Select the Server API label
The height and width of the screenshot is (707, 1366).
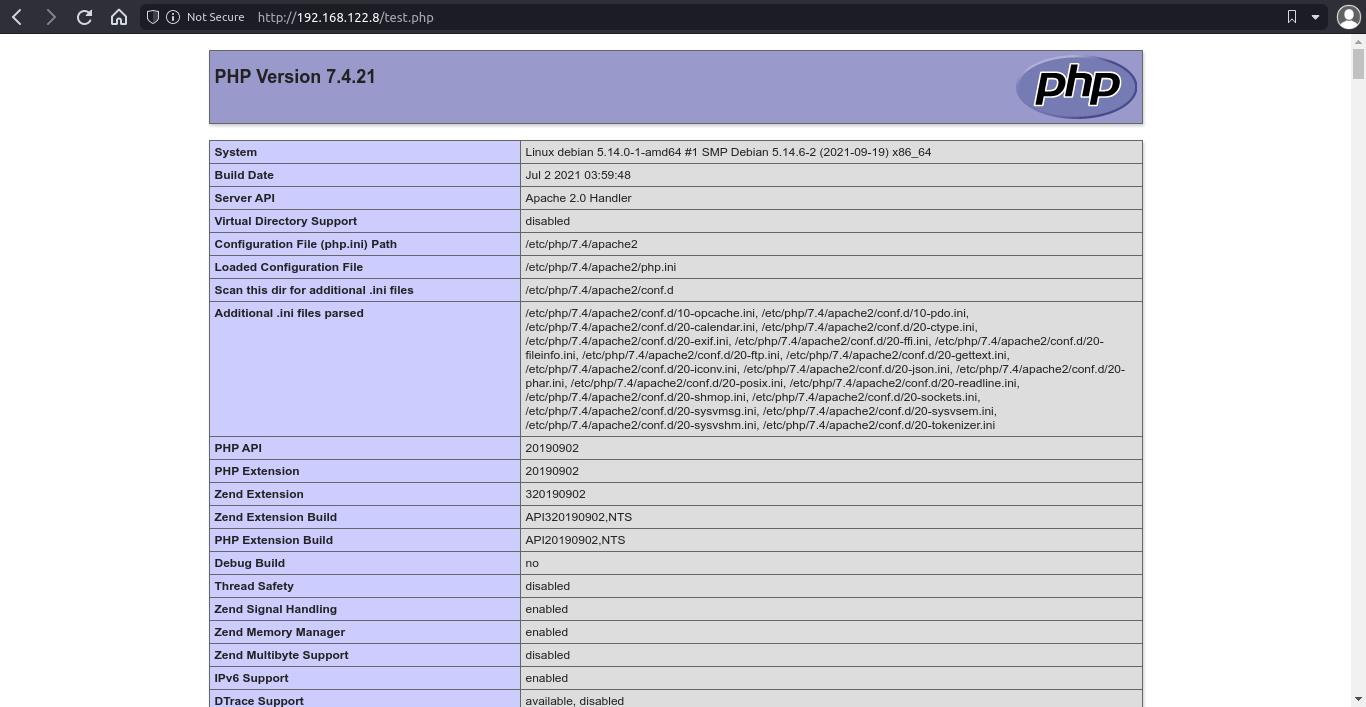pyautogui.click(x=244, y=198)
